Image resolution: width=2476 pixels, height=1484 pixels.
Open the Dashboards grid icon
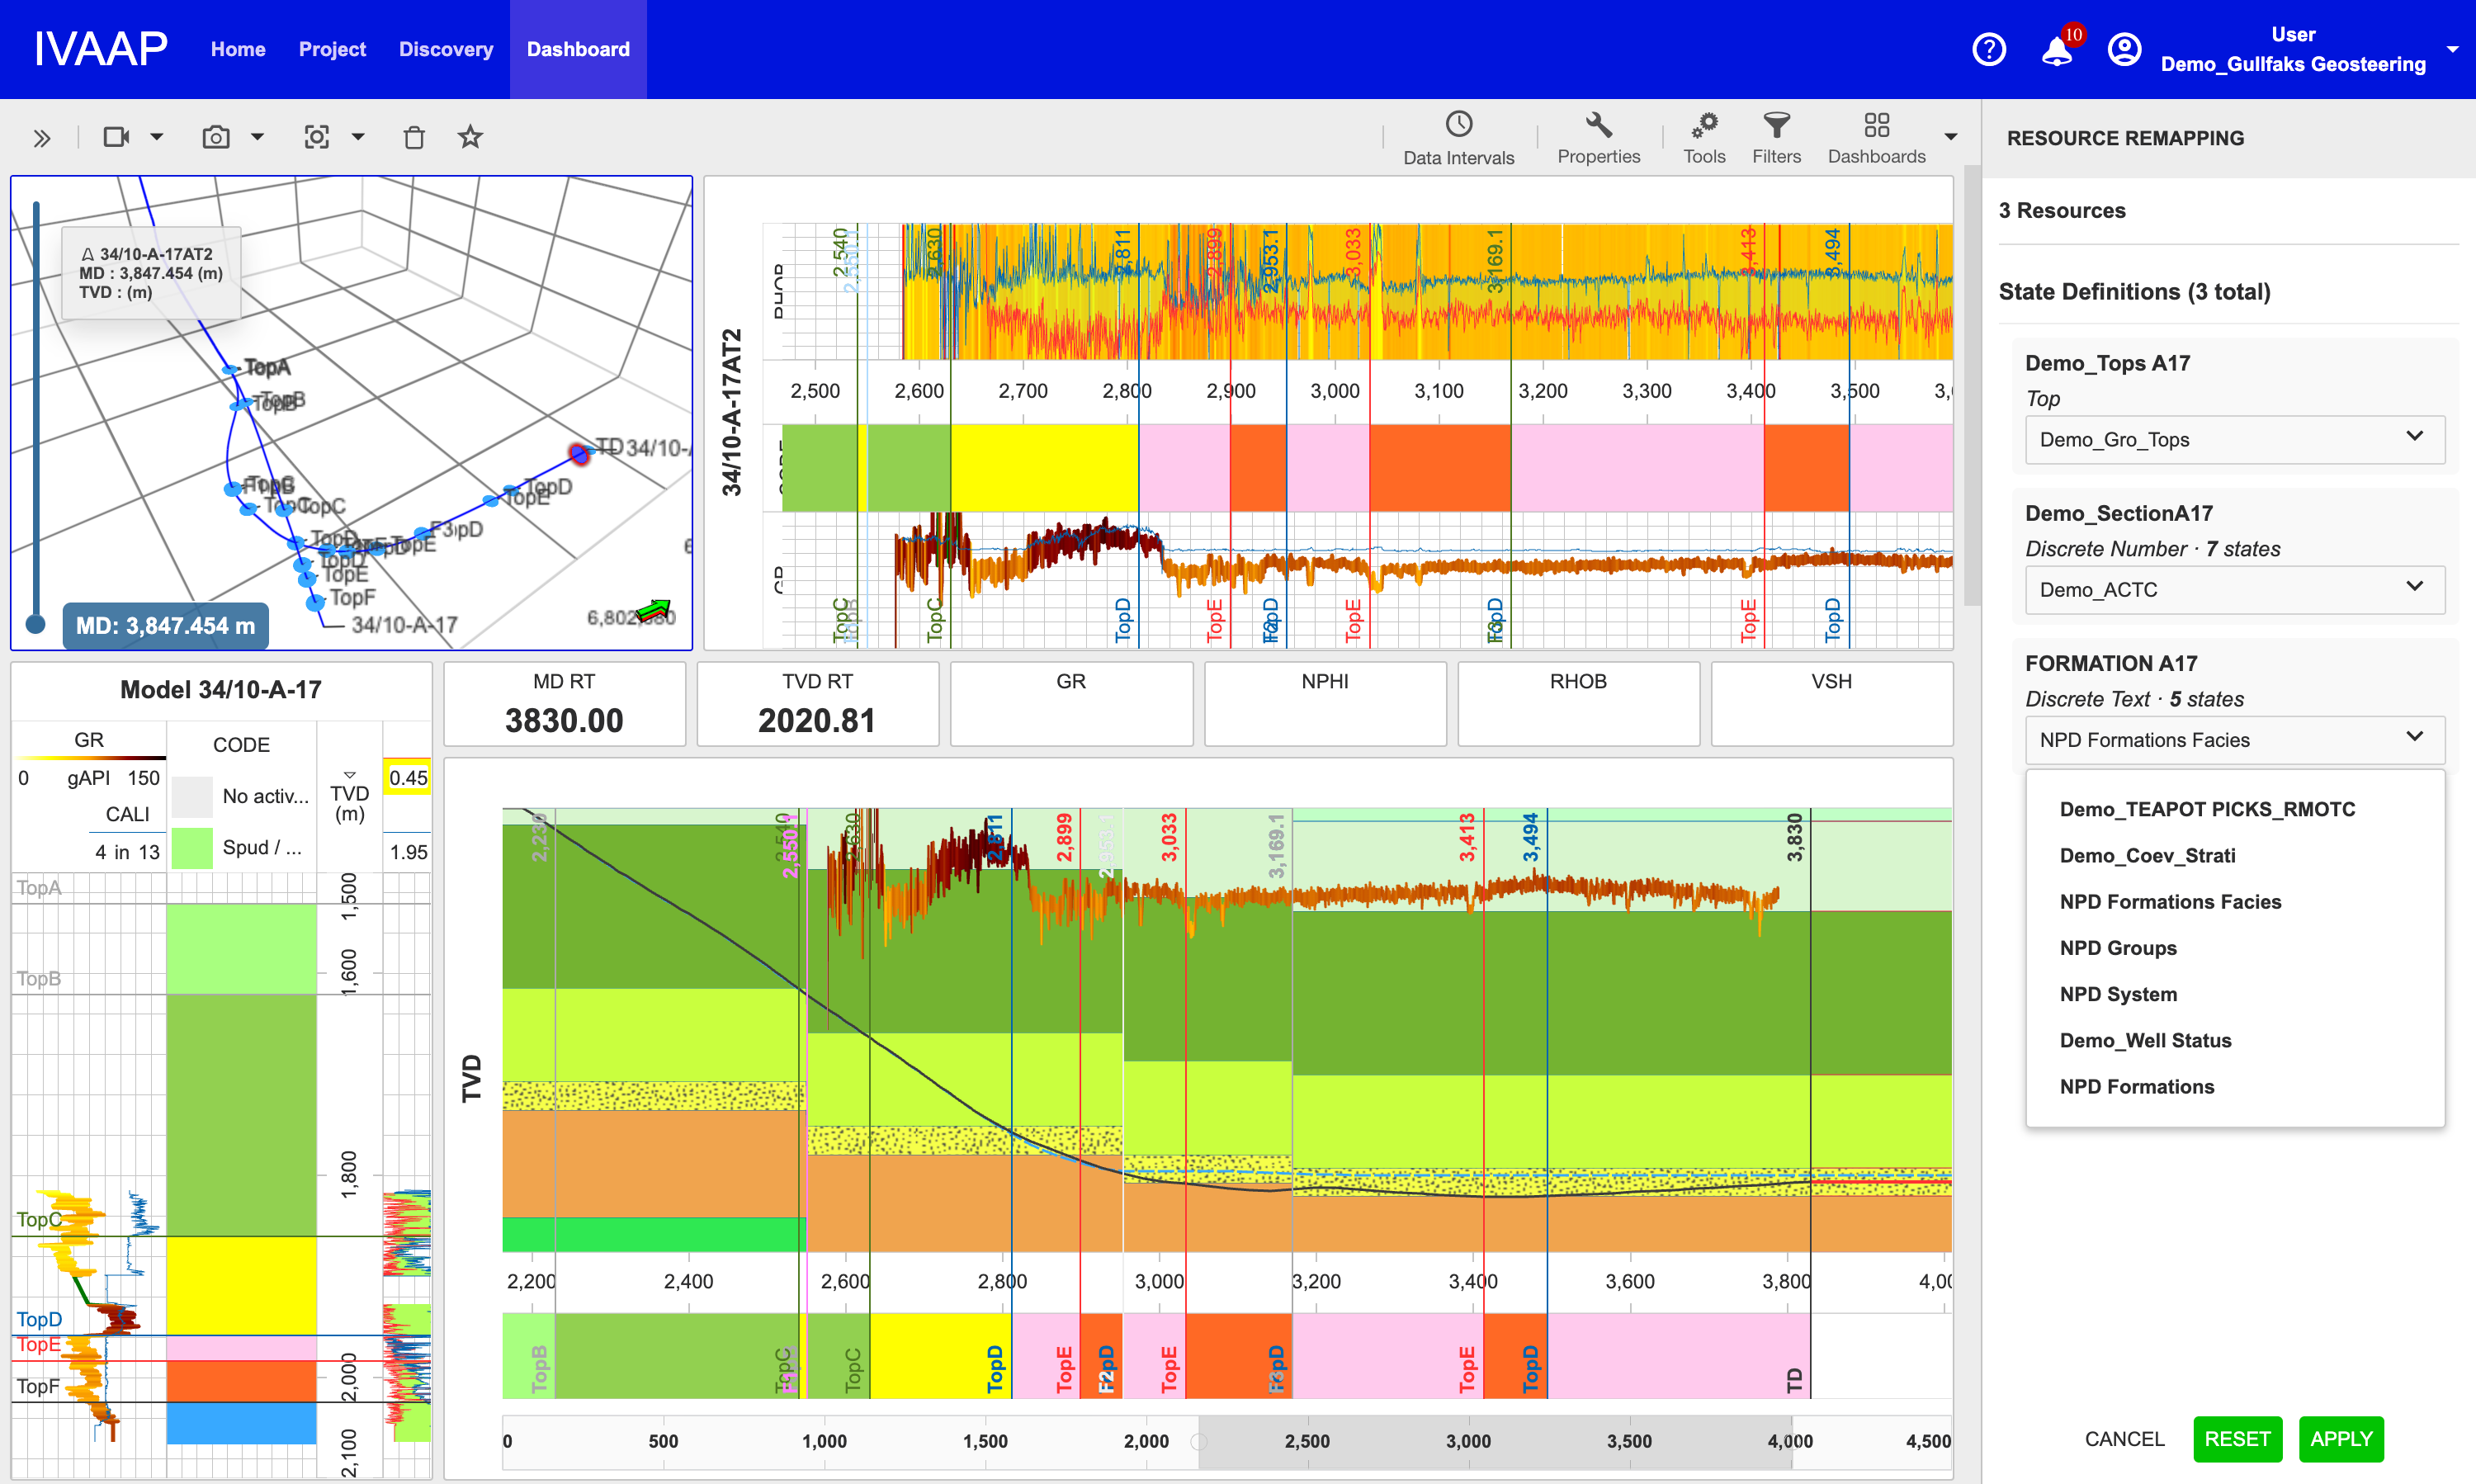(x=1876, y=125)
